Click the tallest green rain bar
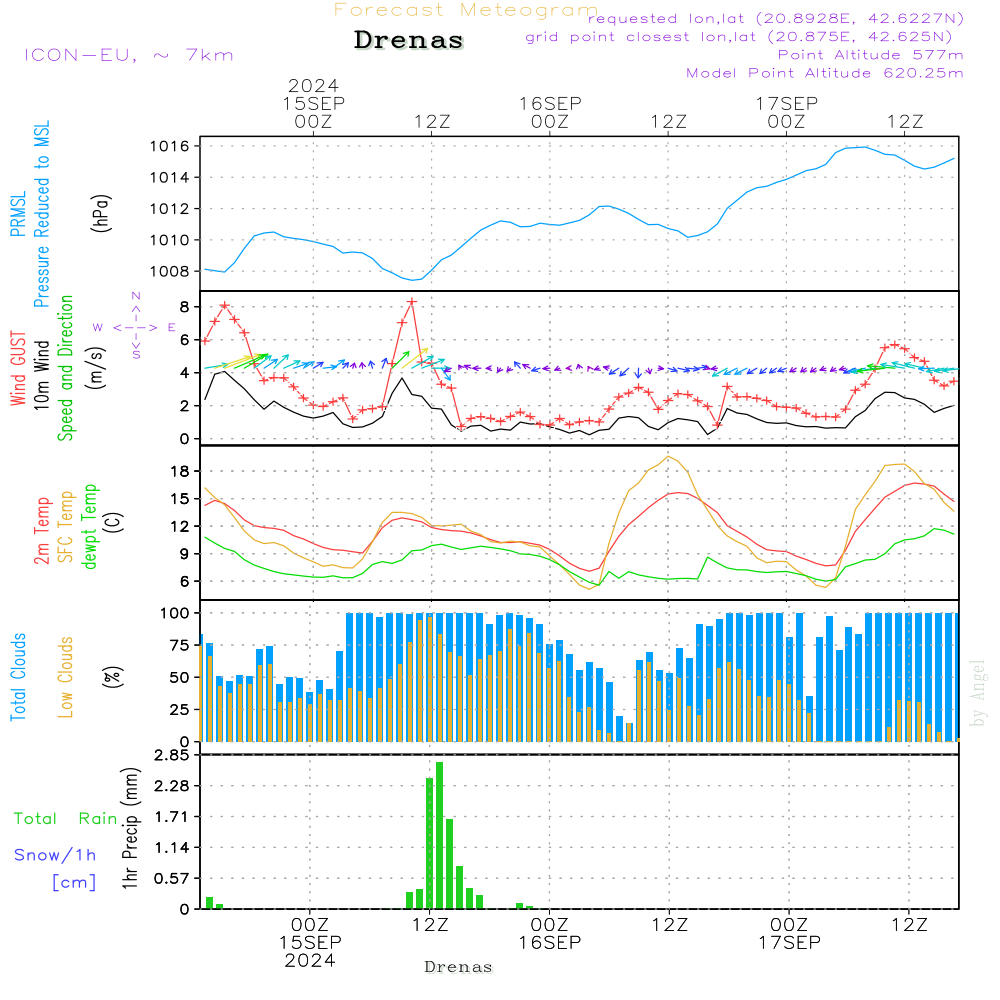This screenshot has width=1000, height=1000. tap(439, 835)
